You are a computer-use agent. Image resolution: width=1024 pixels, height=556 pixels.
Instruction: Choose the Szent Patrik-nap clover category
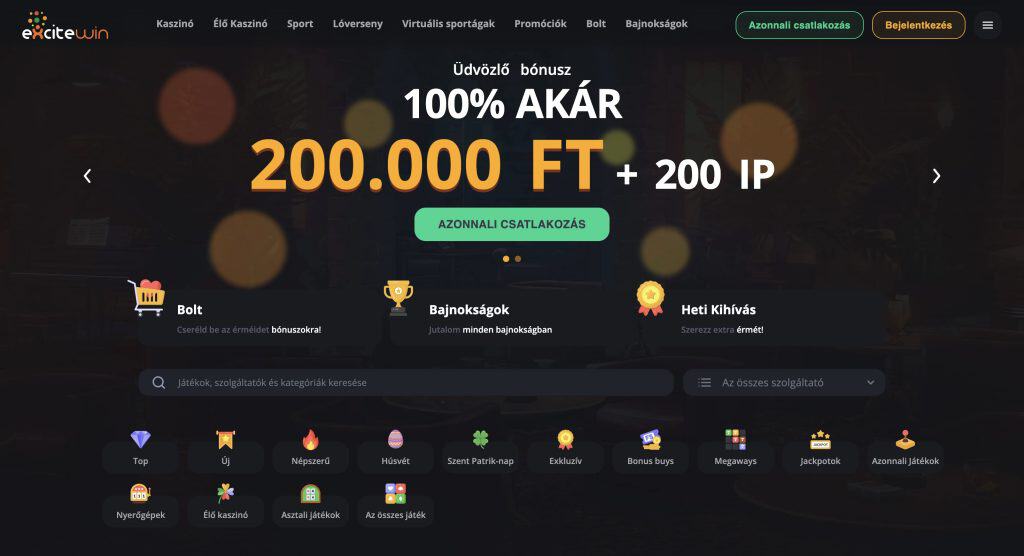coord(480,450)
